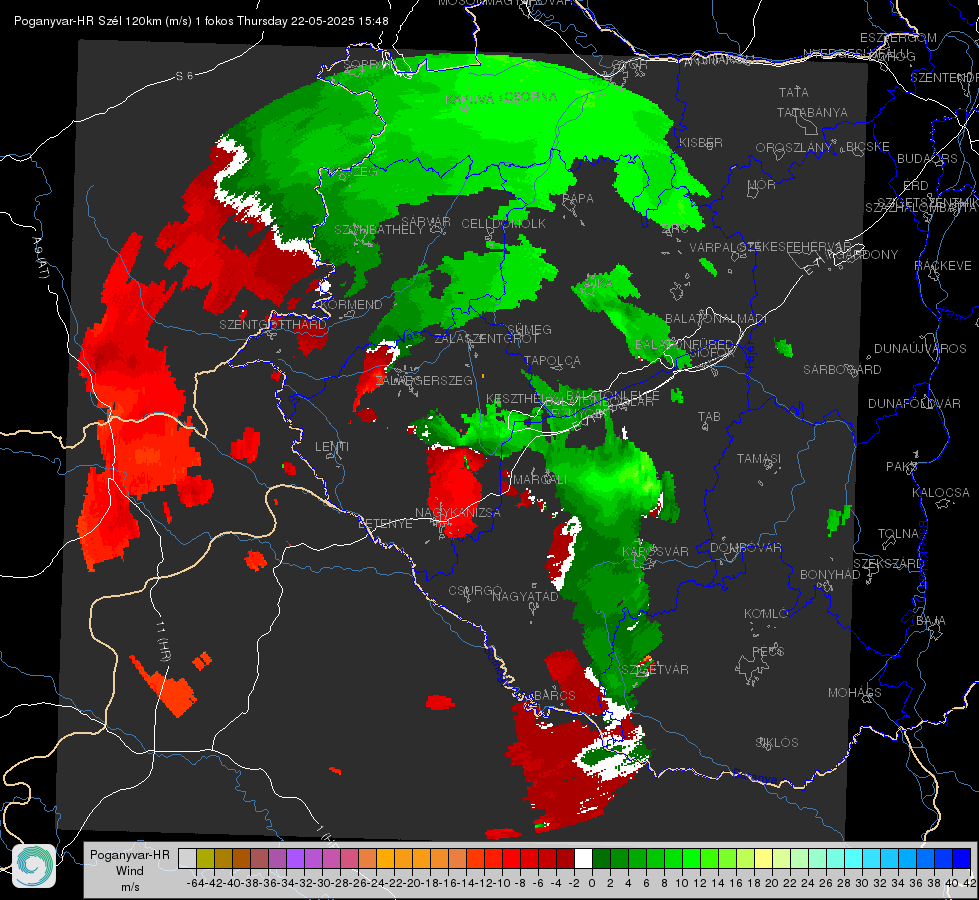Viewport: 979px width, 900px height.
Task: Click the DUNAUJVAROS city label
Action: 920,349
